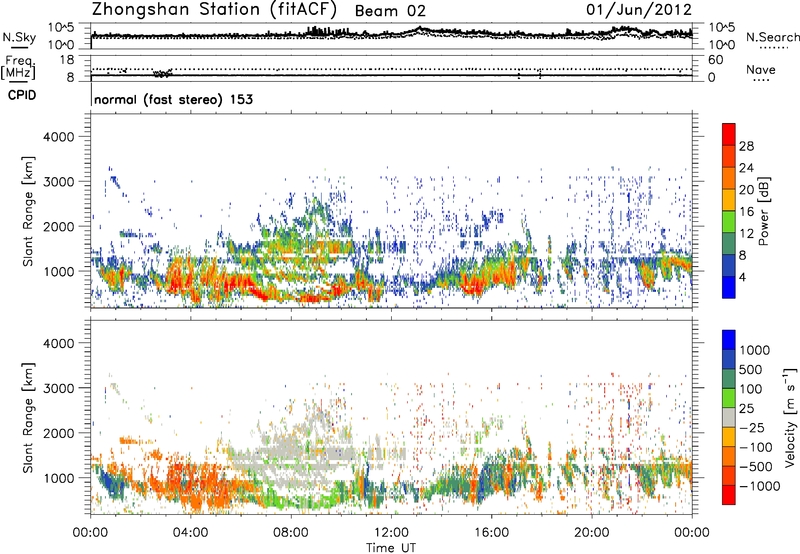
Task: Click inside the Power range-time plot
Action: tap(391, 211)
